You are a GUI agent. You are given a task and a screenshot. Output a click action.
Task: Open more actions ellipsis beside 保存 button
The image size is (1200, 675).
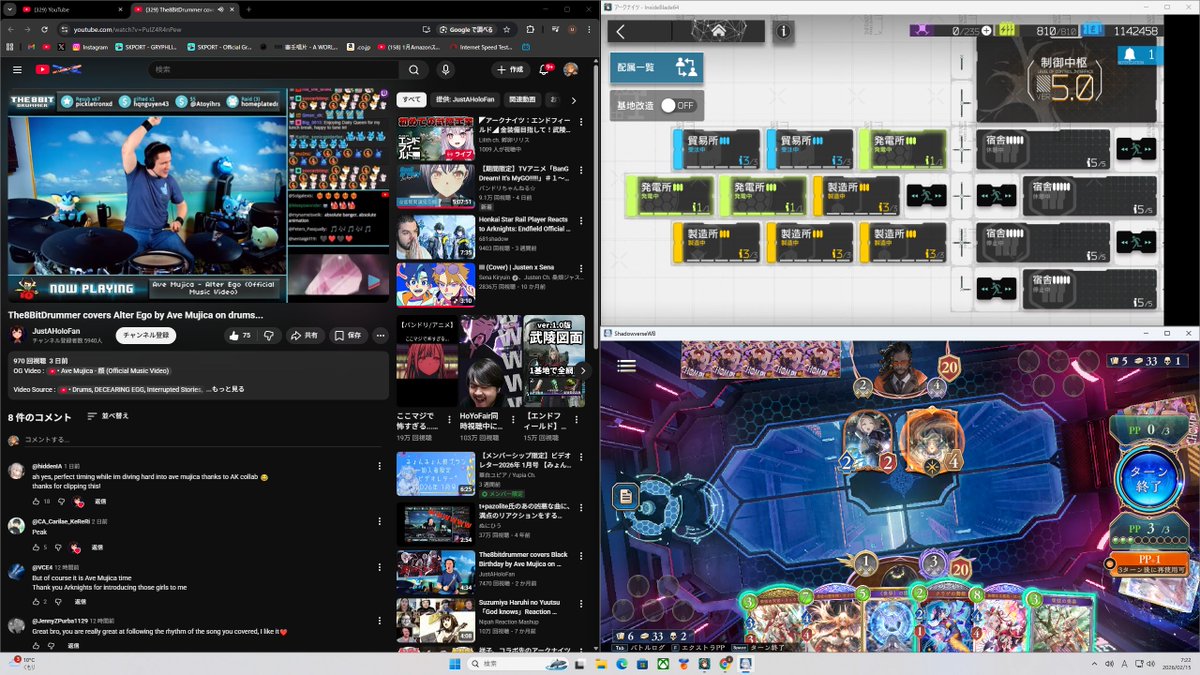click(x=381, y=336)
